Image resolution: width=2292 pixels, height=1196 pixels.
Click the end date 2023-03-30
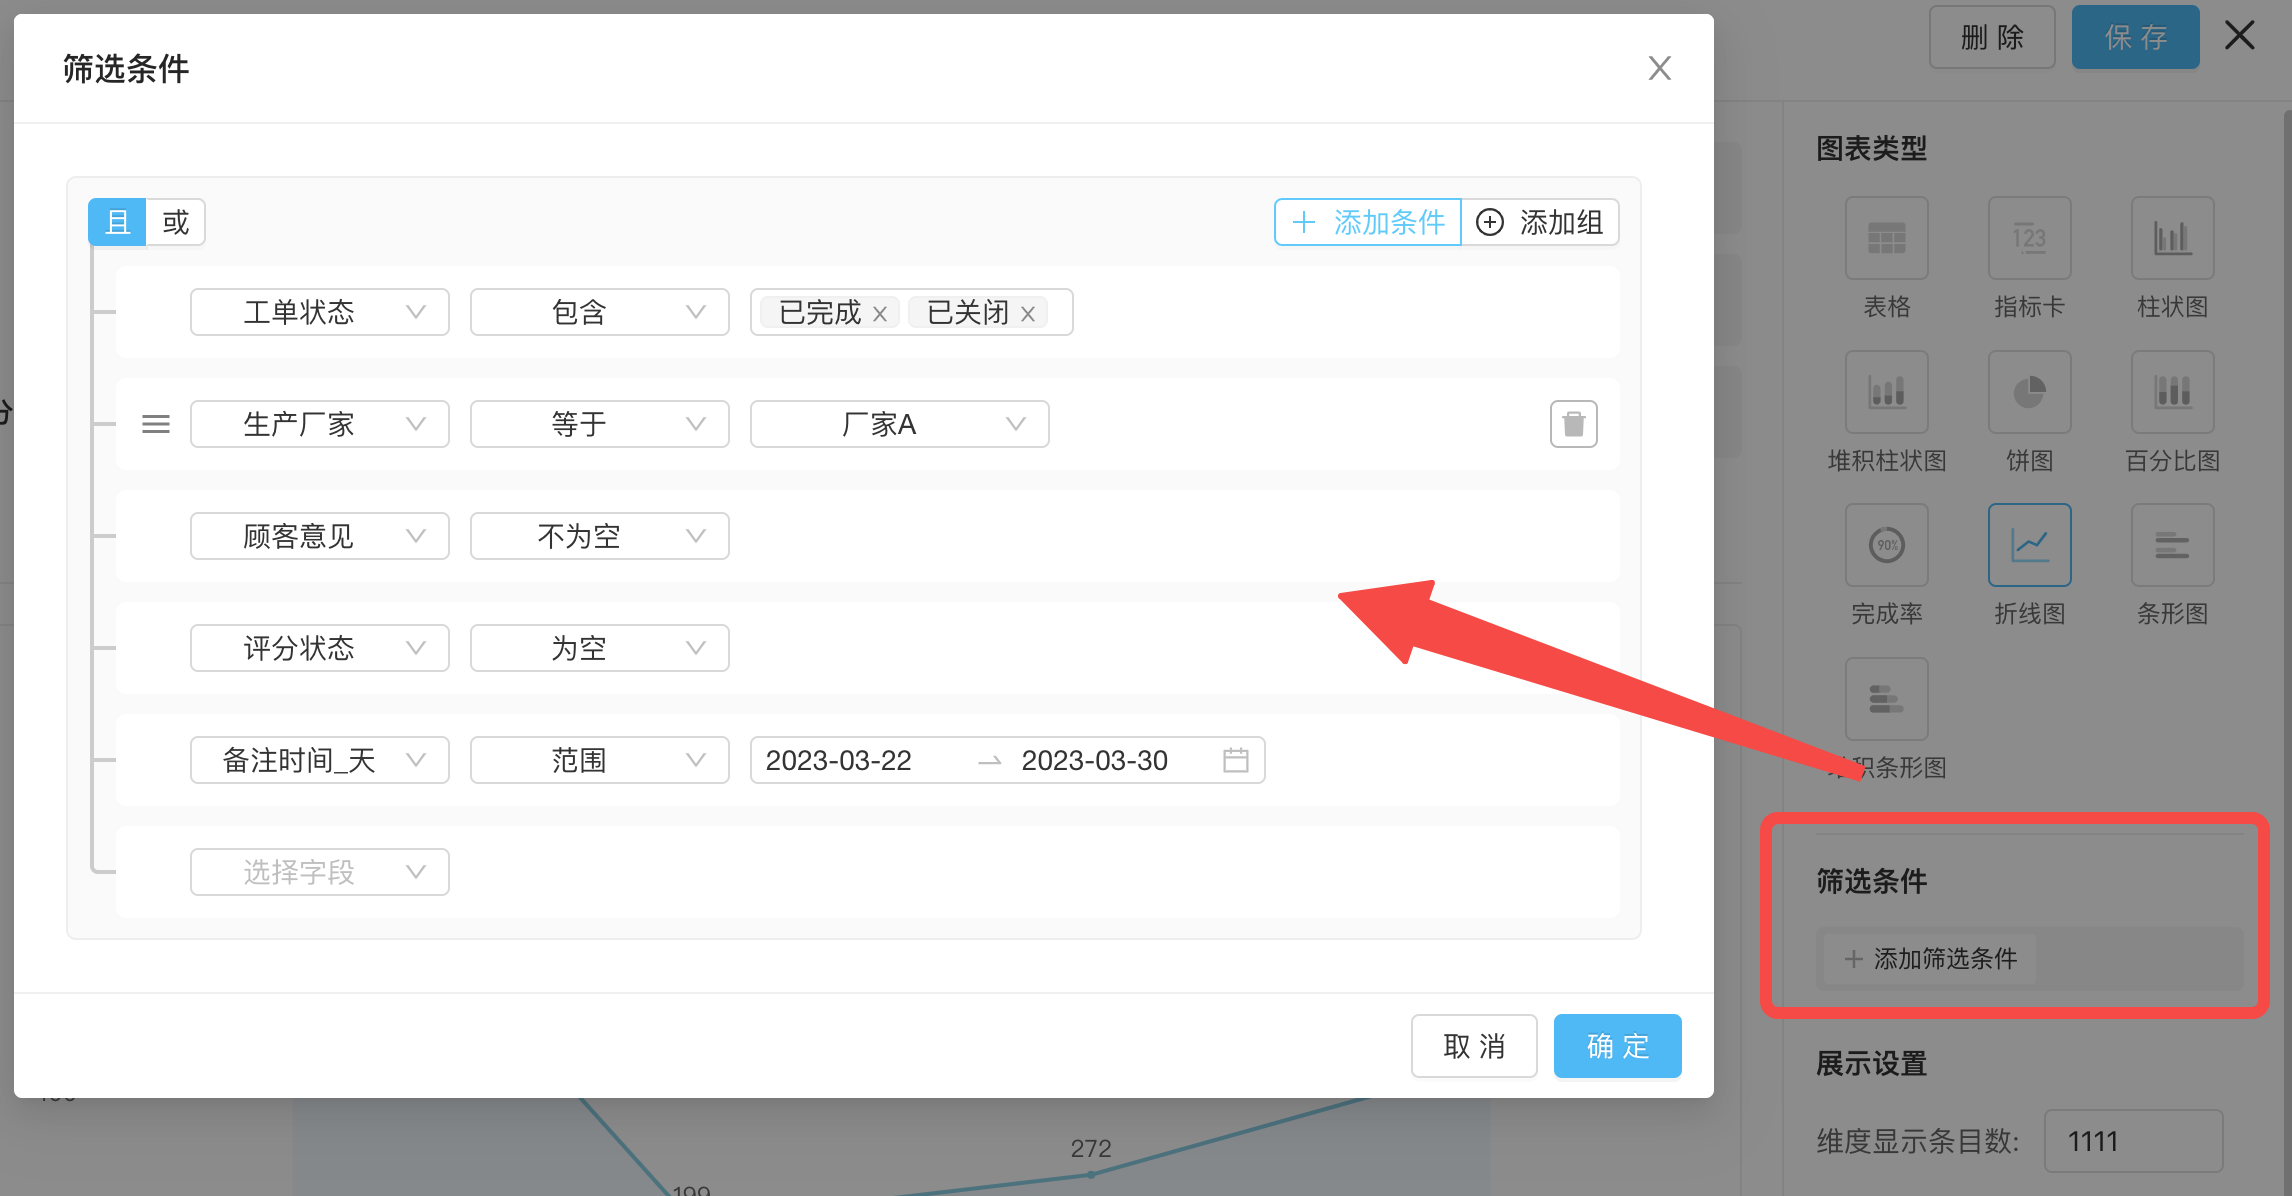click(1094, 760)
